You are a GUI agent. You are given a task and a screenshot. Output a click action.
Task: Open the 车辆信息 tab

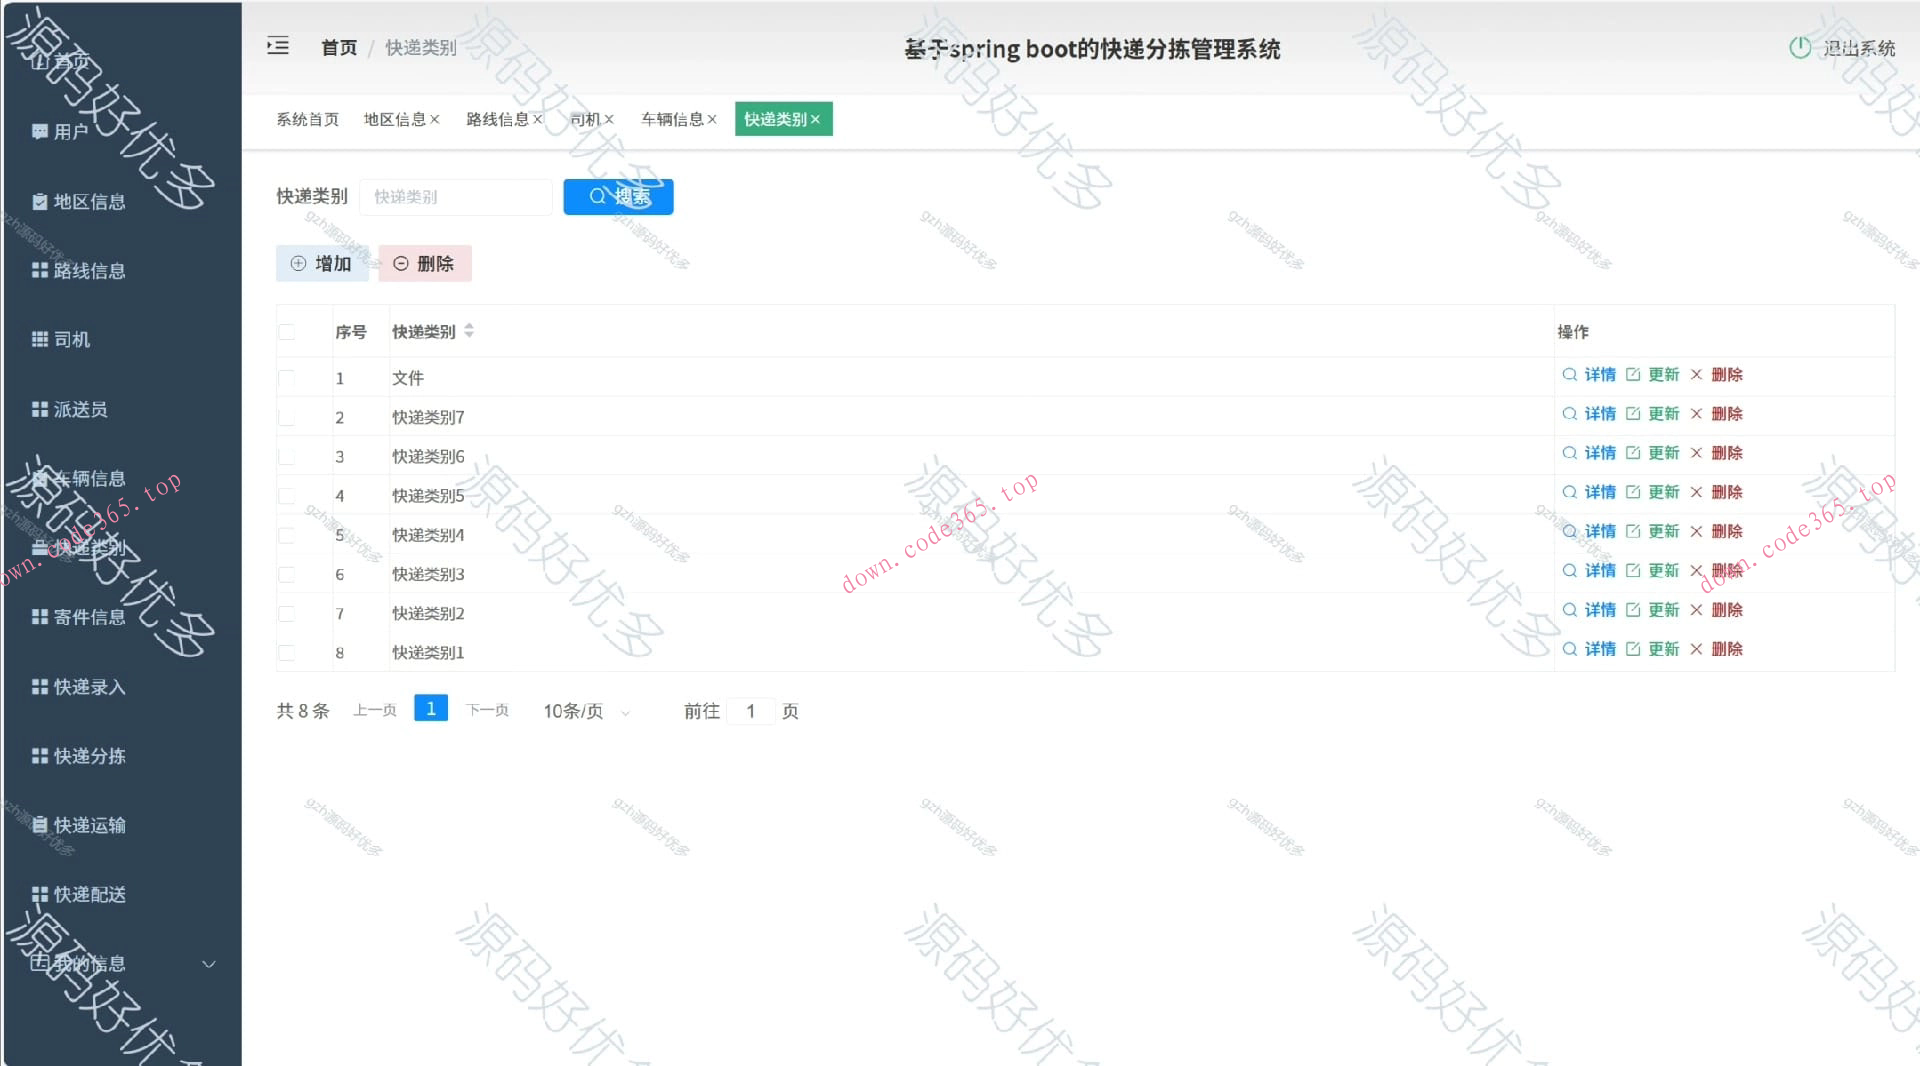672,119
